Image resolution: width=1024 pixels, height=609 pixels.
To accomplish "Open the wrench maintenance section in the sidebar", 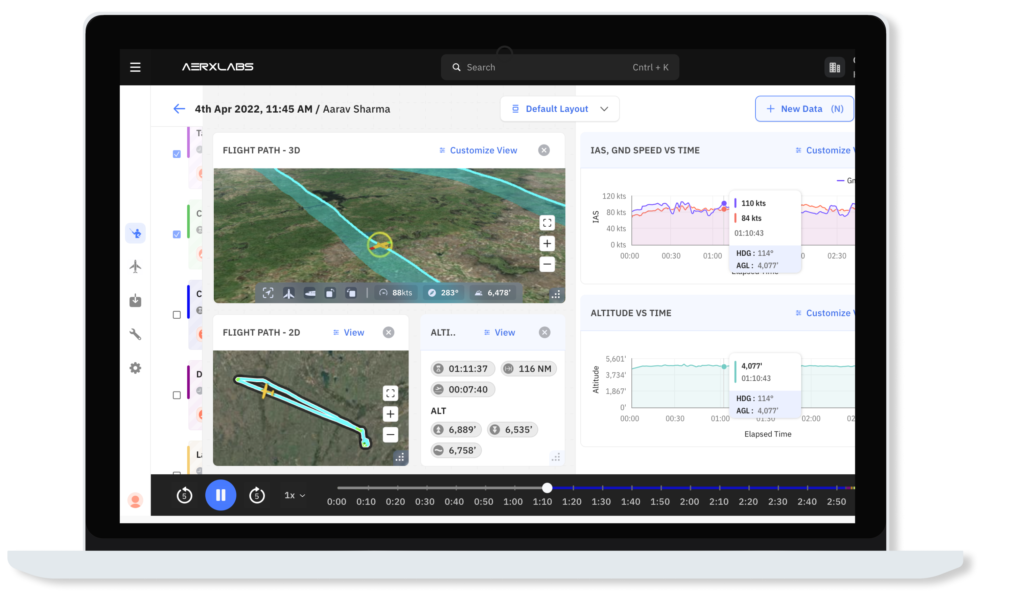I will [135, 334].
